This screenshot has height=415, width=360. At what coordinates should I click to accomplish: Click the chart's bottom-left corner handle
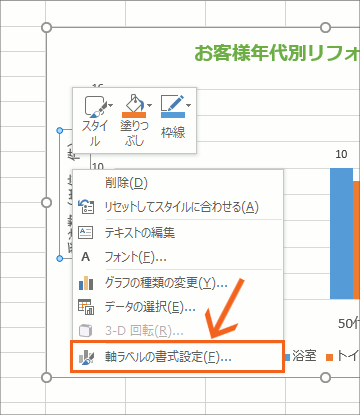(46, 377)
